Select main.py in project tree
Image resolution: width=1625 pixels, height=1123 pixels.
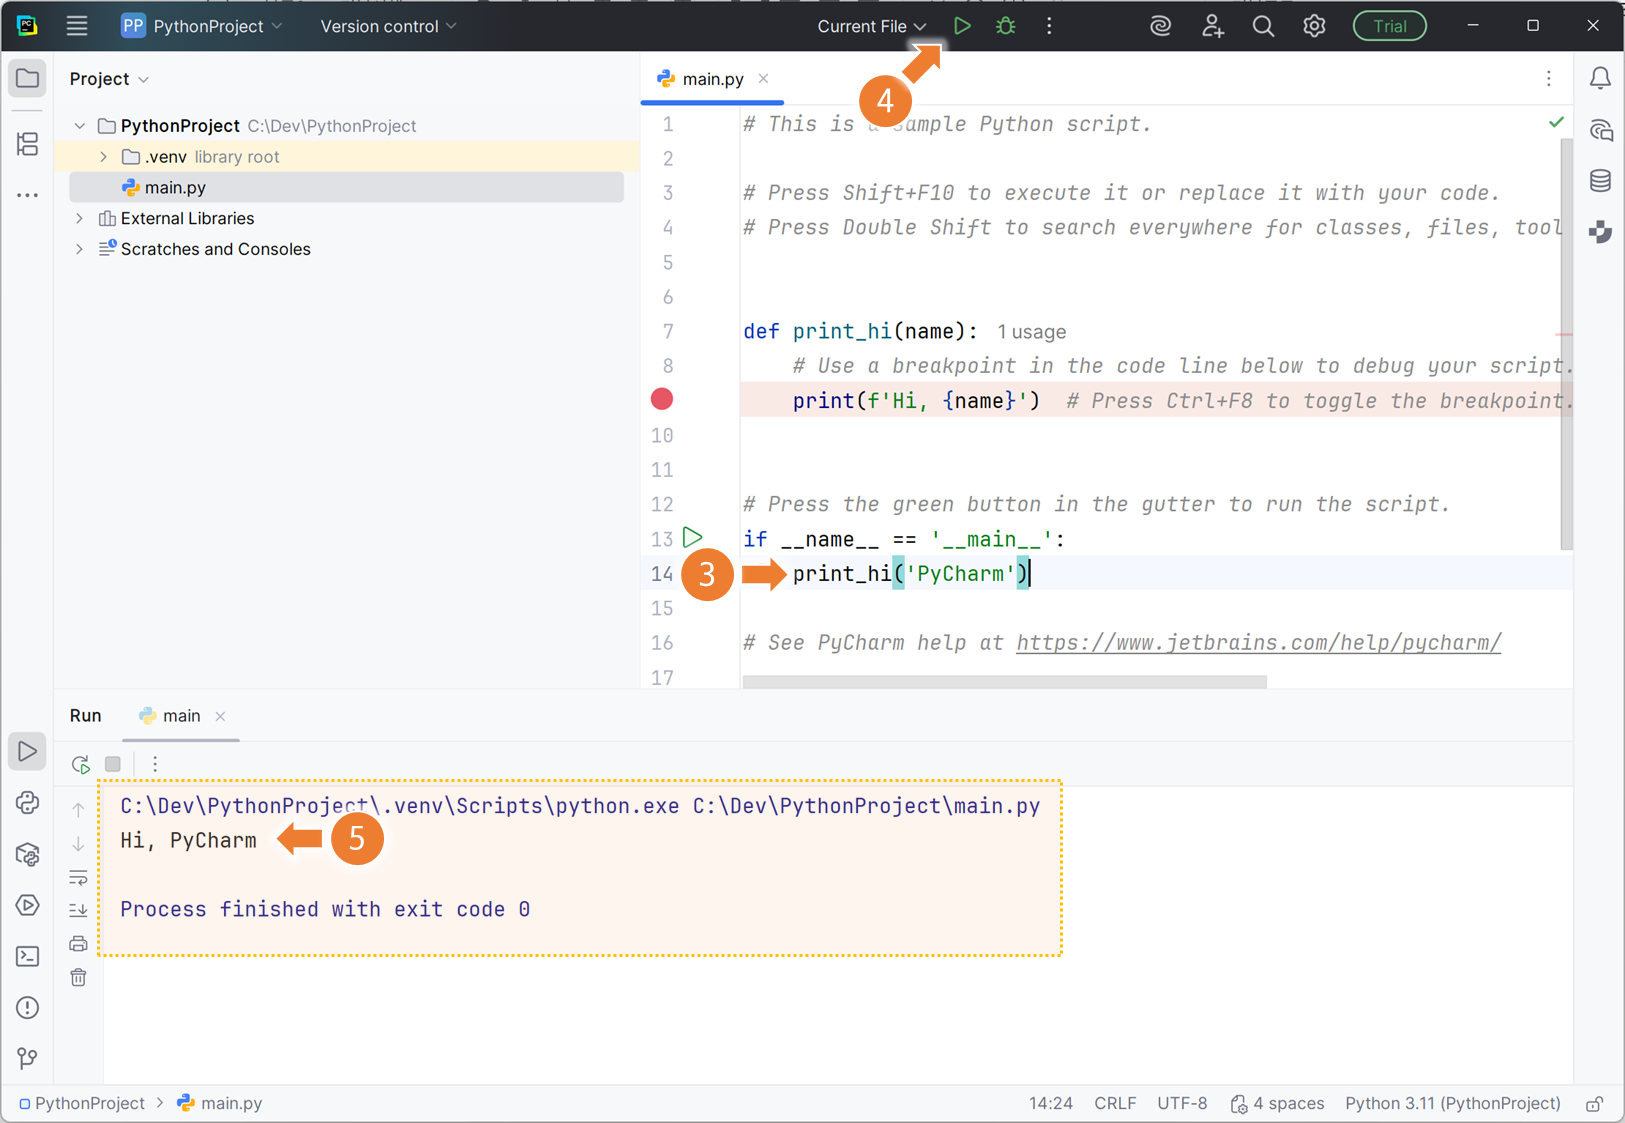346,187
